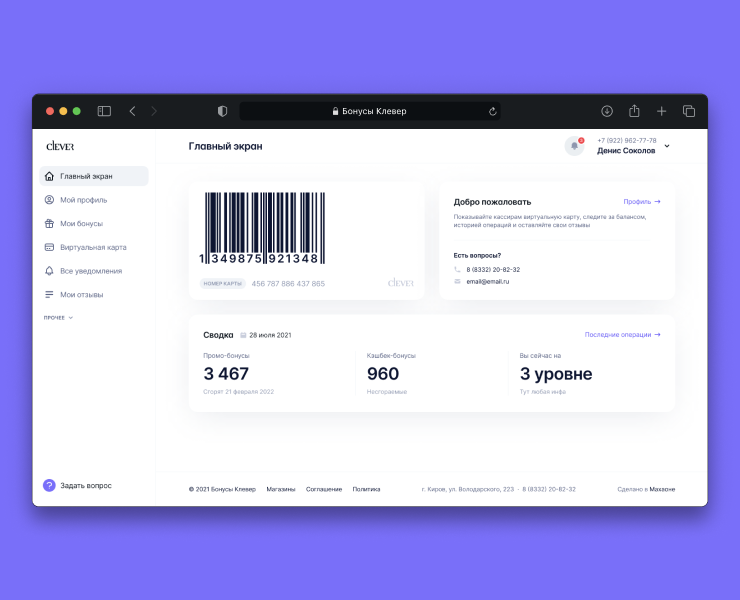This screenshot has height=600, width=740.
Task: Open 'Мои отзывы' menu item
Action: pyautogui.click(x=82, y=295)
